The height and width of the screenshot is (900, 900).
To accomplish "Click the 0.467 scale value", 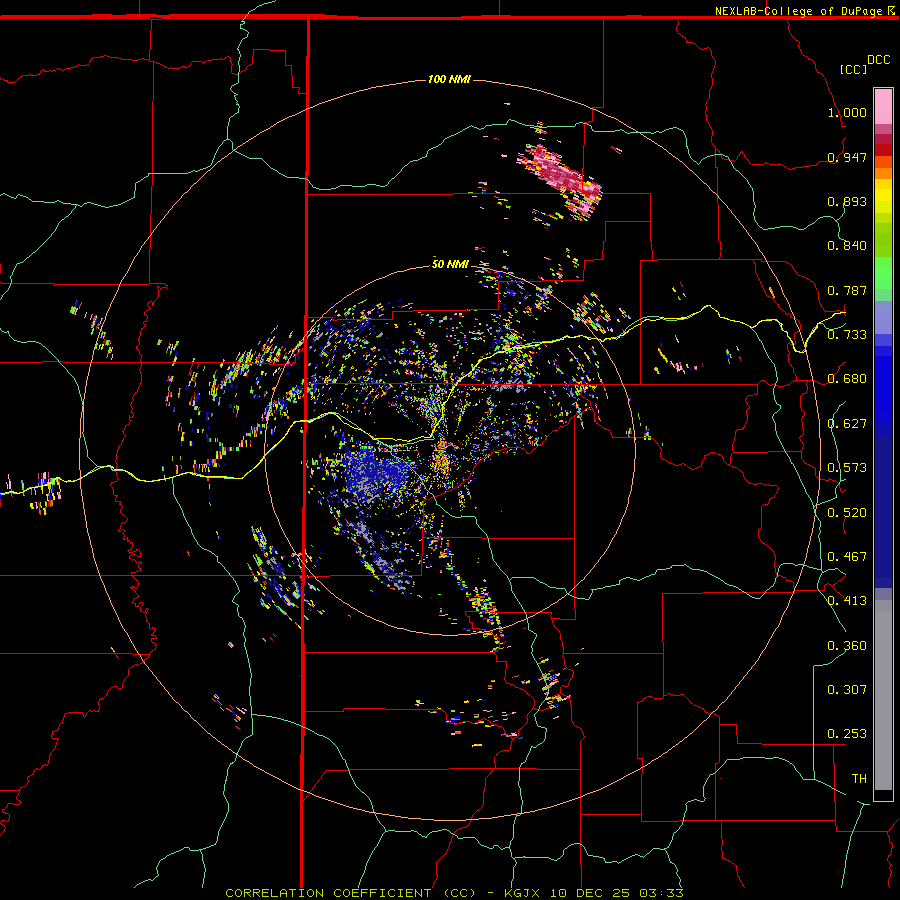I will [x=847, y=556].
